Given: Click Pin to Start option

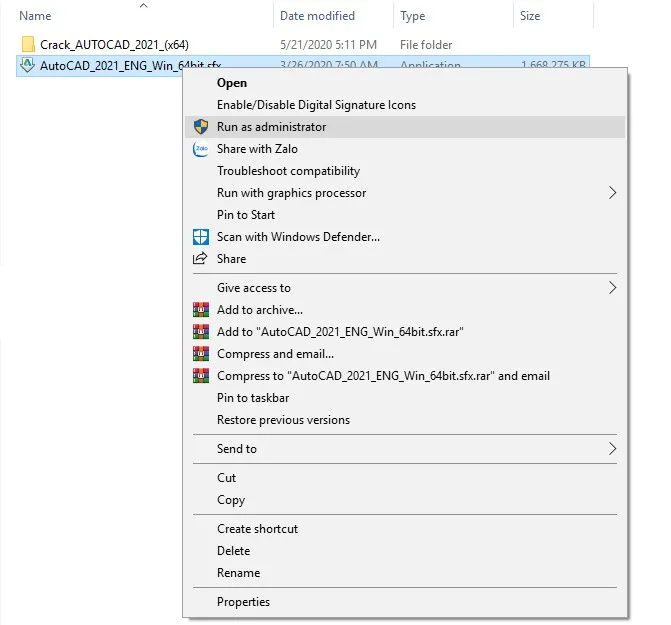Looking at the screenshot, I should tap(246, 215).
